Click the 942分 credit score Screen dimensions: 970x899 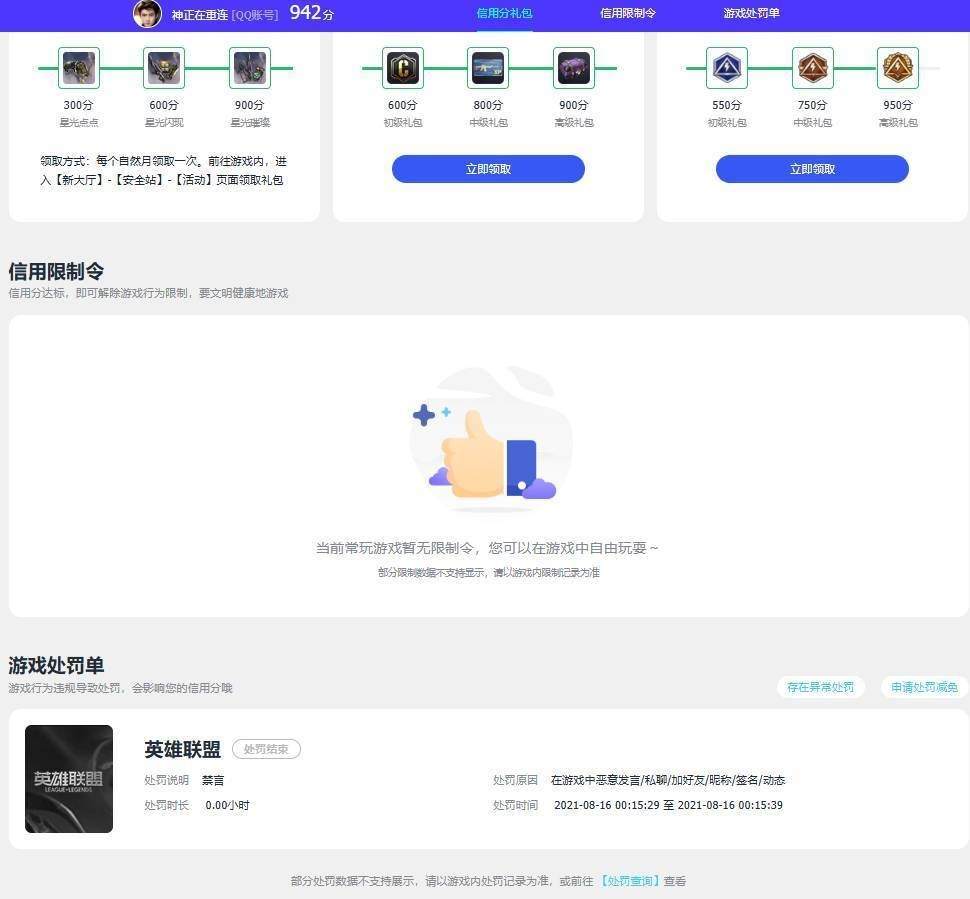pyautogui.click(x=312, y=12)
